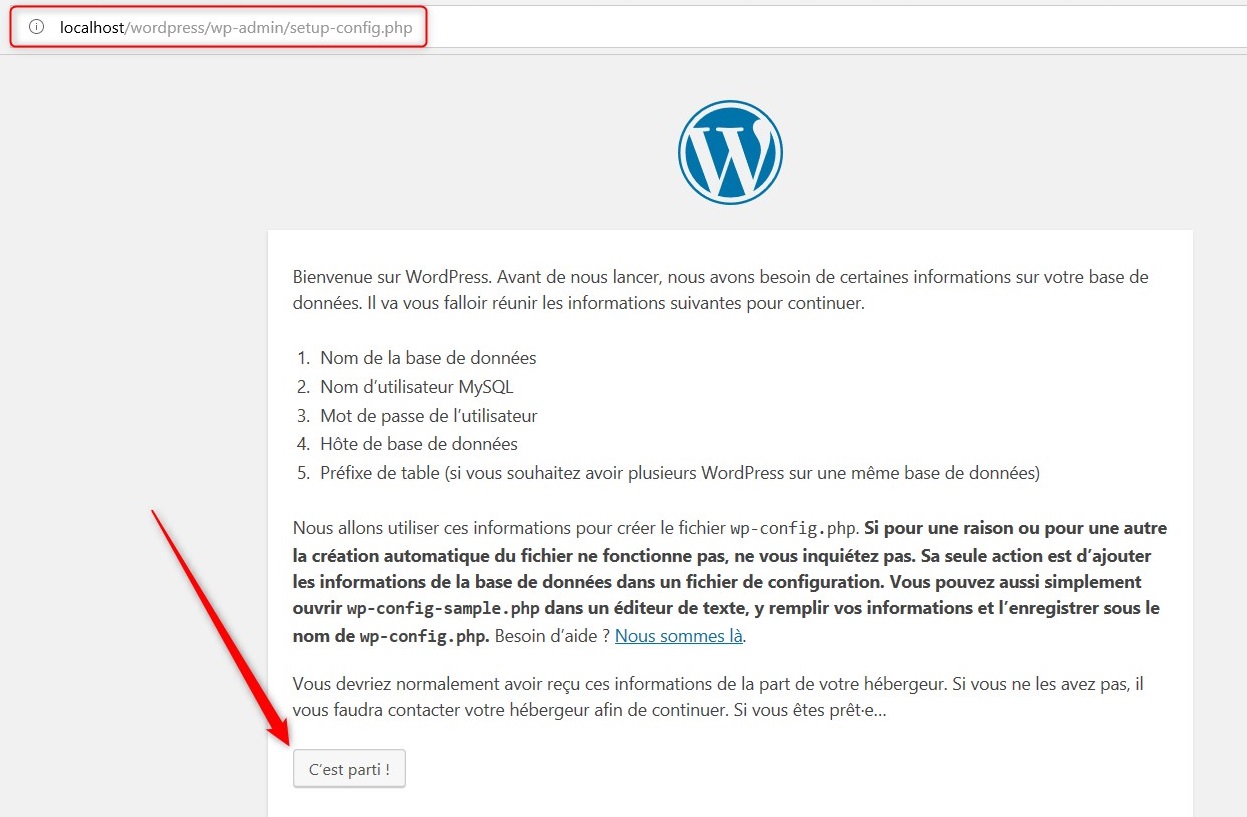The image size is (1247, 817).
Task: Click the site information icon in address bar
Action: pos(37,27)
